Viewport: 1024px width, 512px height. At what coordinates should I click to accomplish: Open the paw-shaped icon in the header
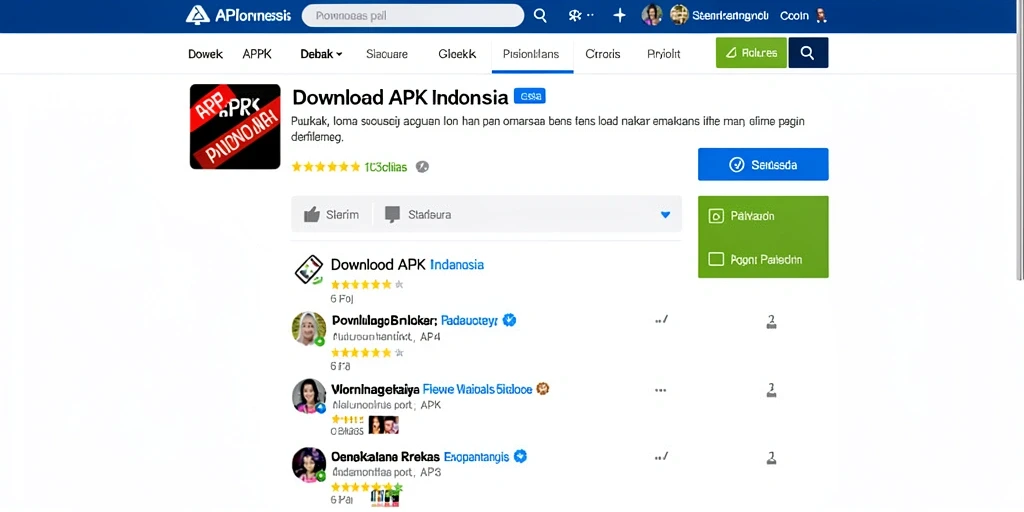coord(576,16)
